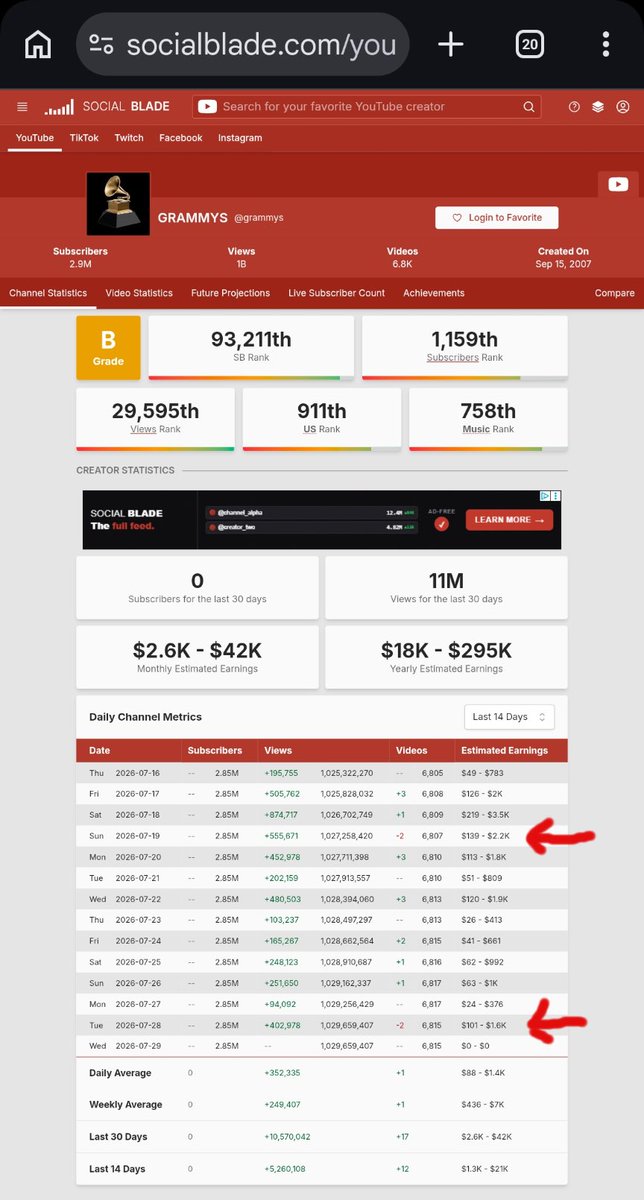Viewport: 644px width, 1200px height.
Task: Open the Live Subscriber Count tab
Action: [x=337, y=293]
